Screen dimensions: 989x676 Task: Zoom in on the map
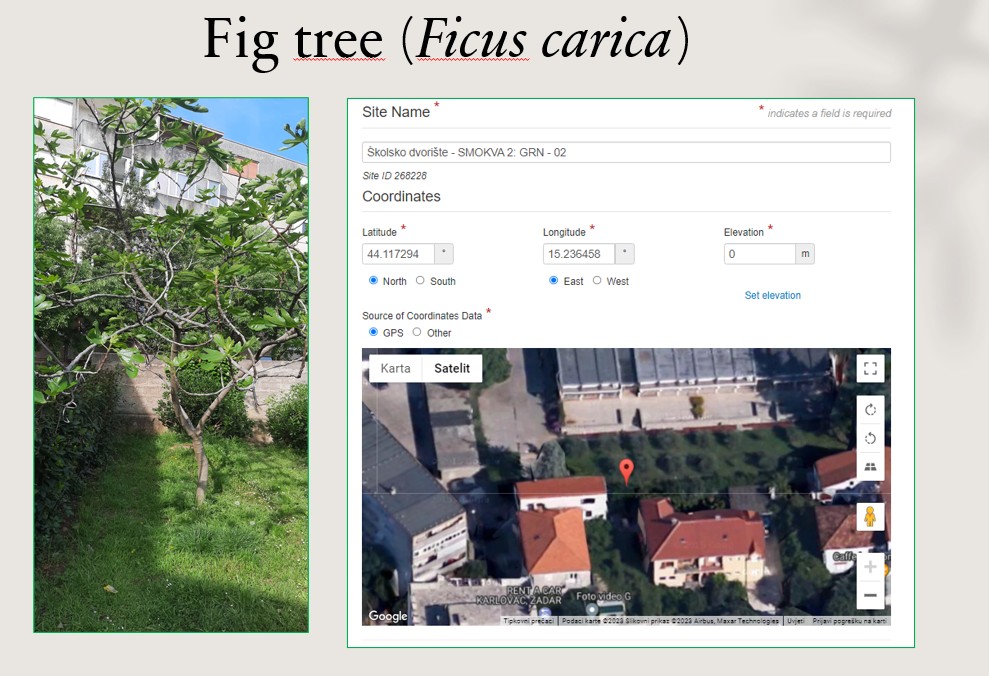[870, 567]
